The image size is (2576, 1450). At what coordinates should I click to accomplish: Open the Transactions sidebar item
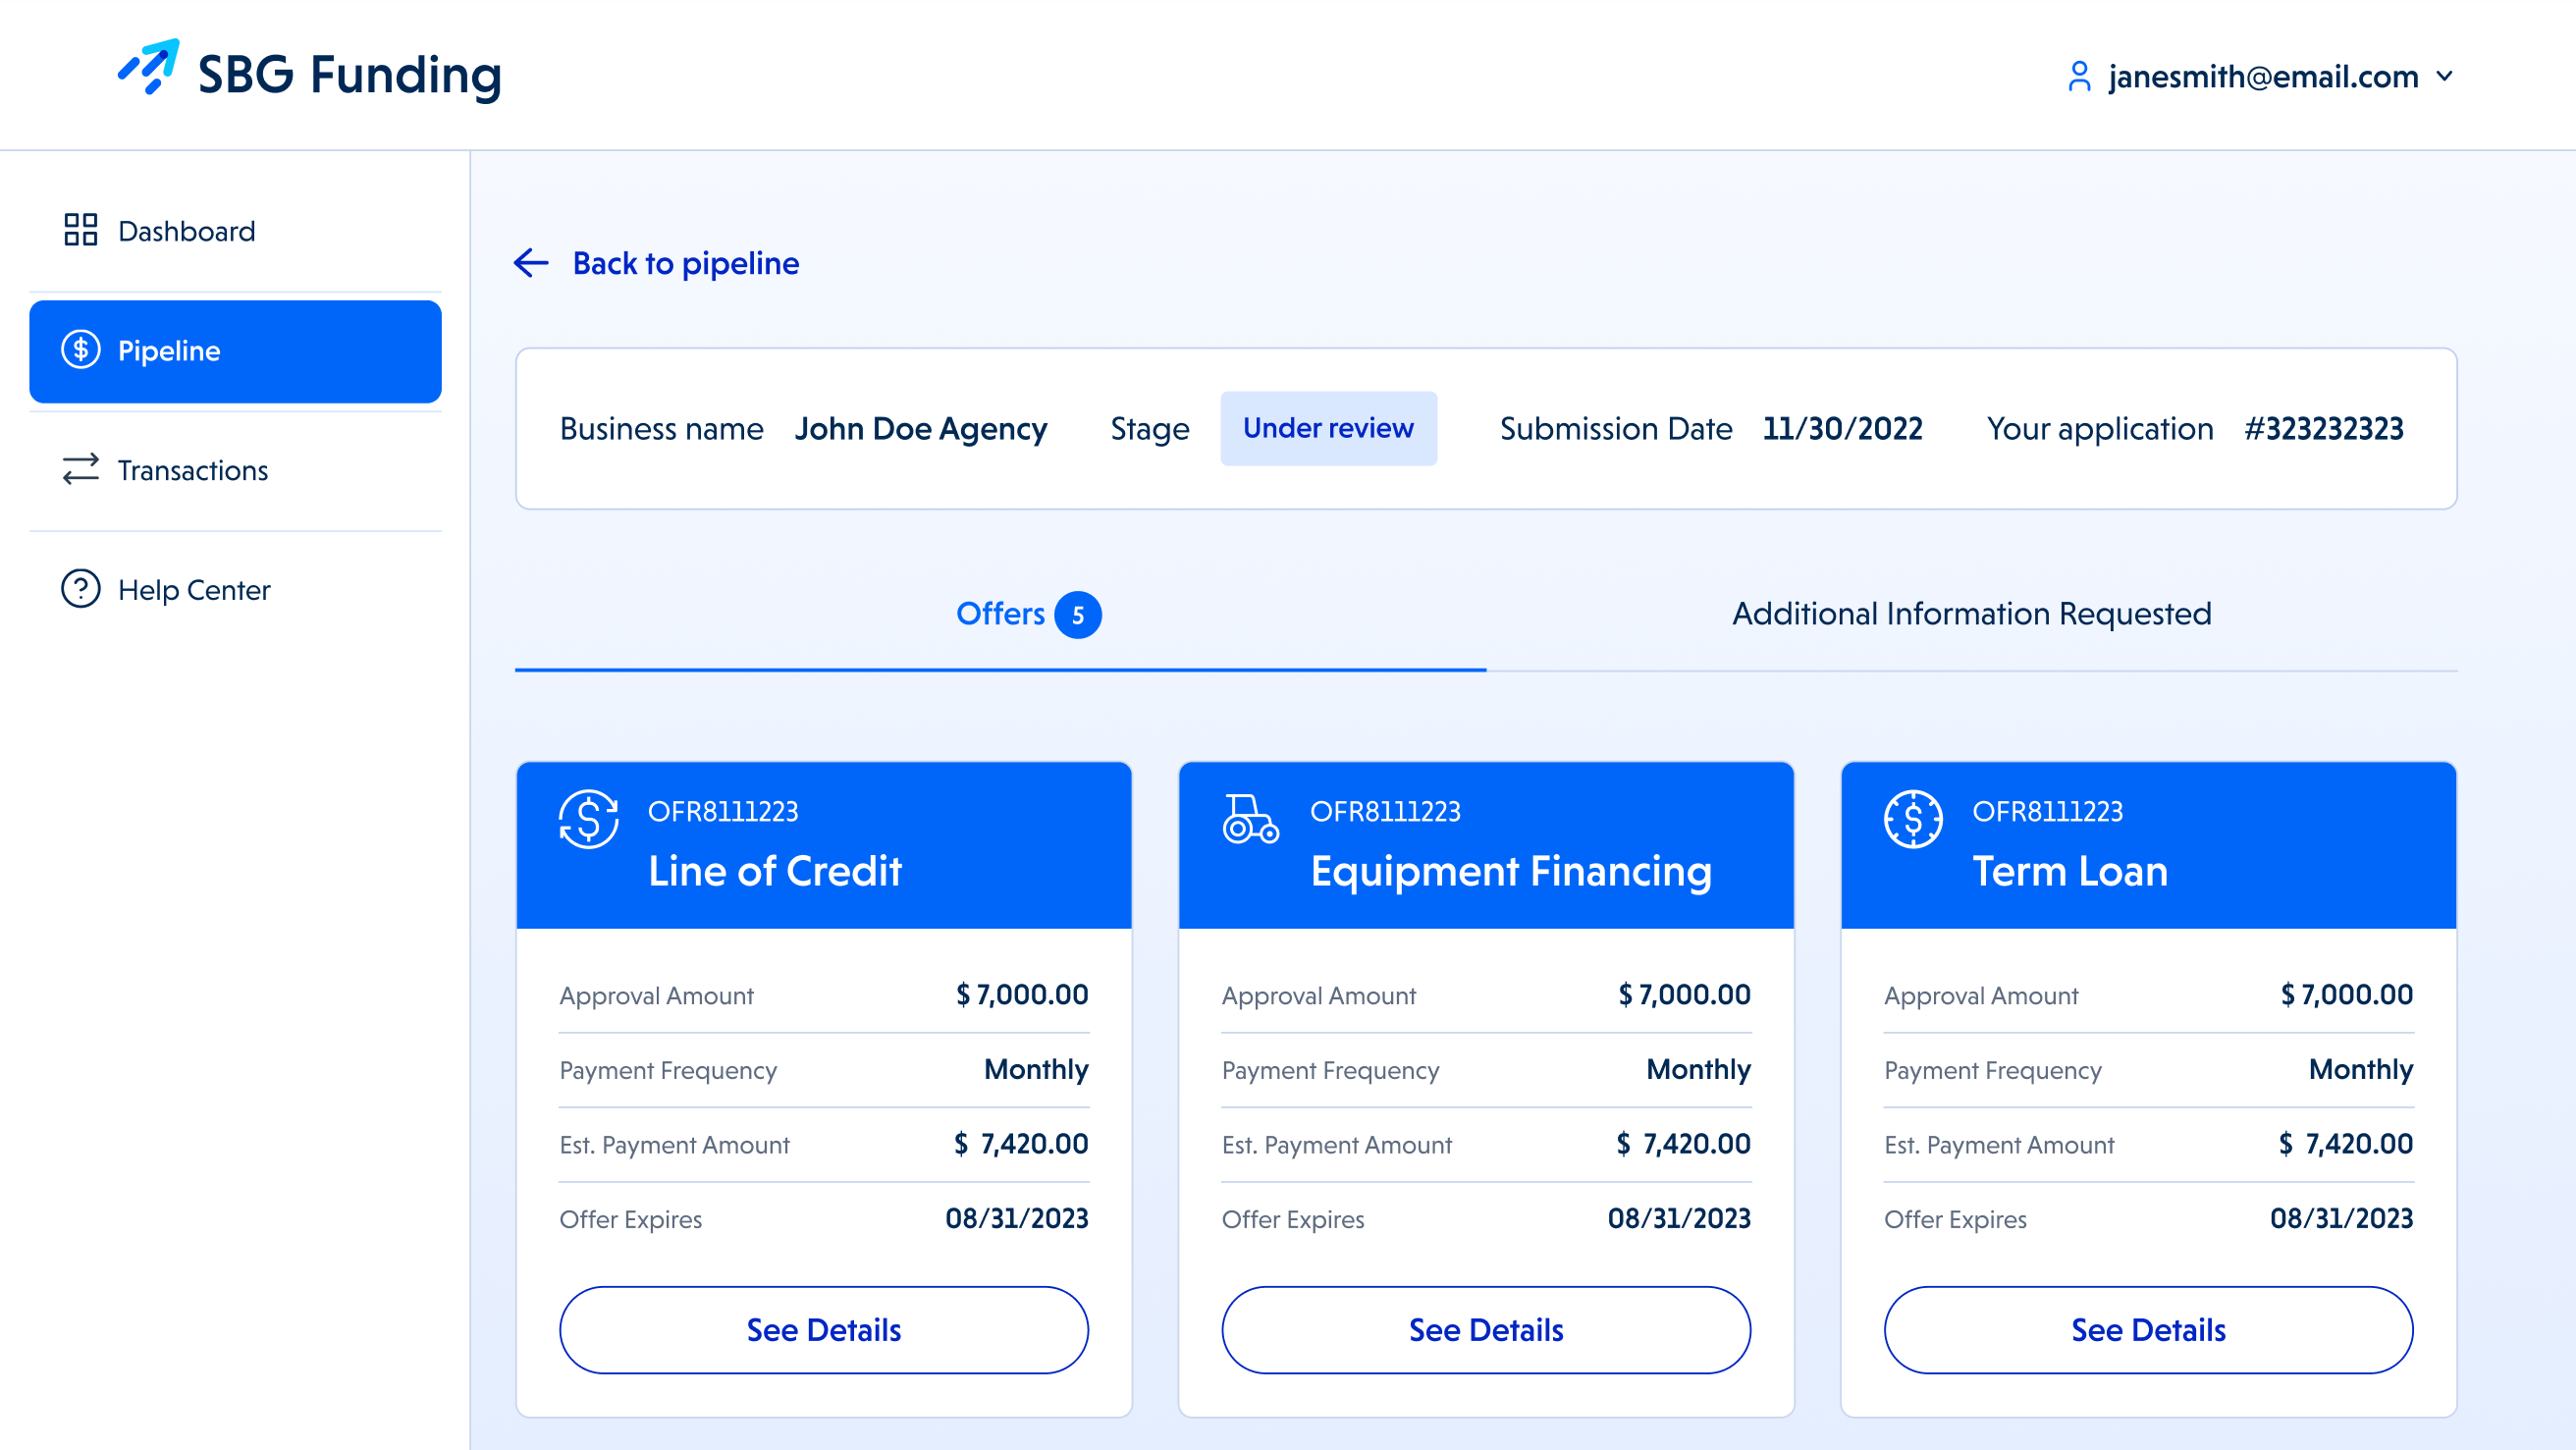pyautogui.click(x=192, y=470)
